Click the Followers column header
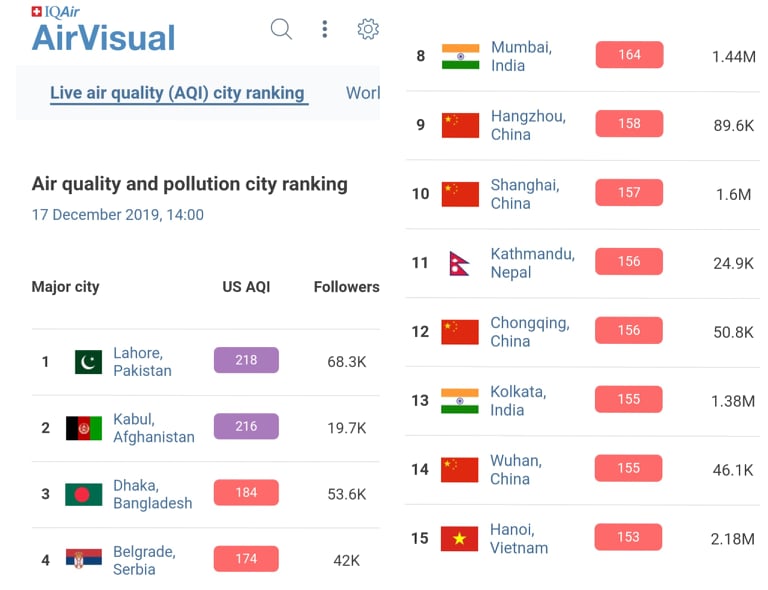 tap(346, 286)
